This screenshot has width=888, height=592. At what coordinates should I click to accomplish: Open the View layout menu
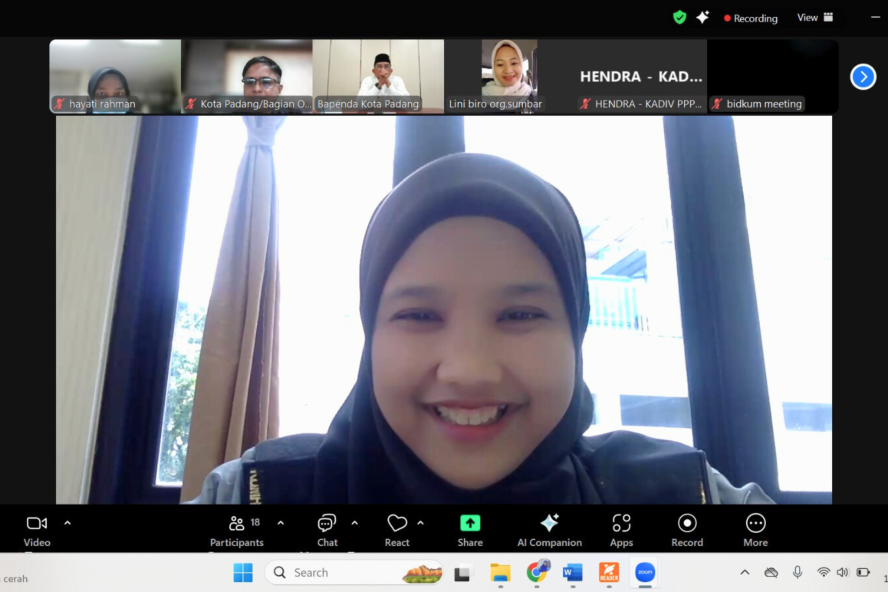(815, 17)
